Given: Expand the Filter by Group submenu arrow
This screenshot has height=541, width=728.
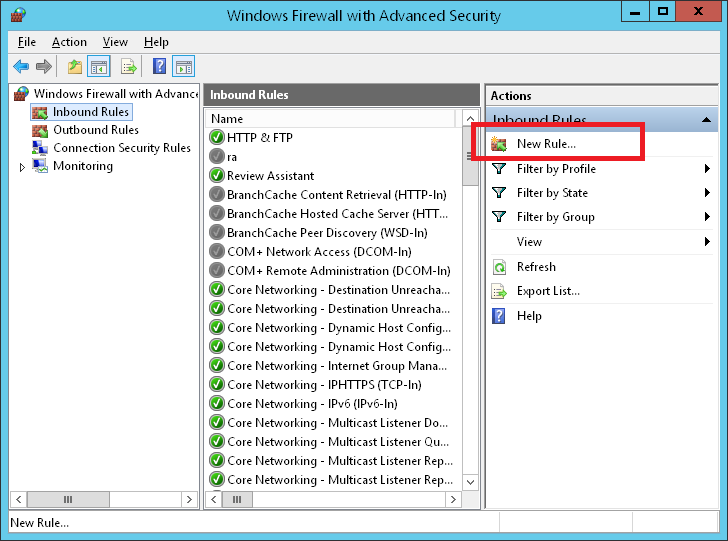Looking at the screenshot, I should coord(707,217).
